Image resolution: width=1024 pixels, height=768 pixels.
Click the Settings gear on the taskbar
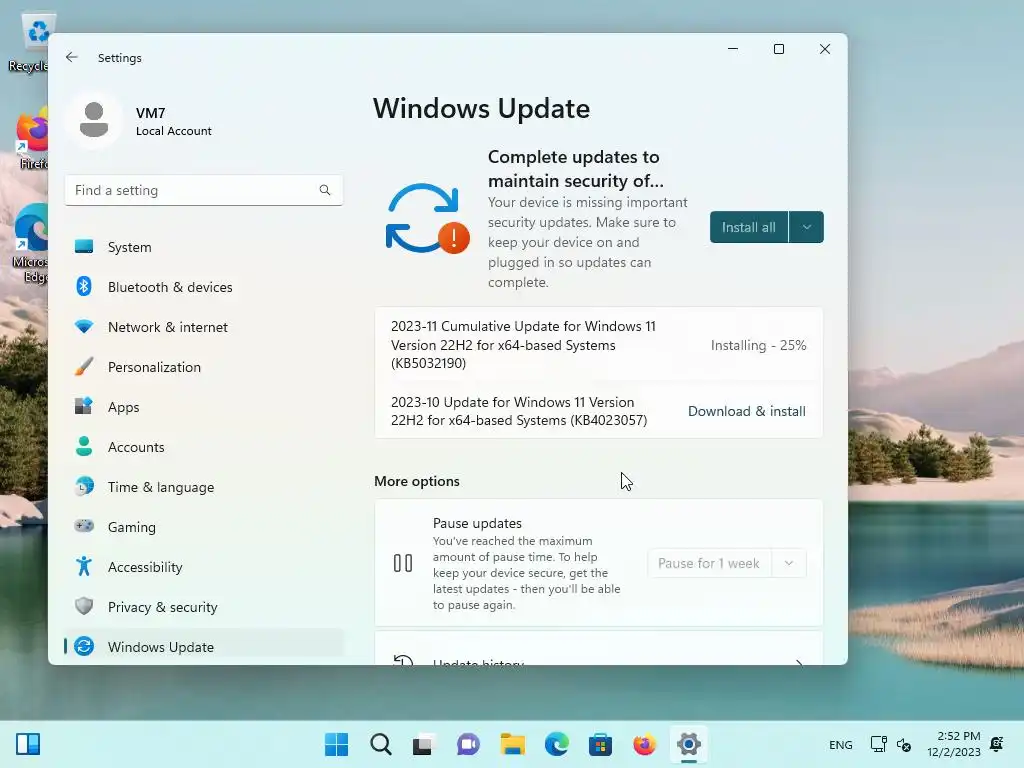click(688, 744)
